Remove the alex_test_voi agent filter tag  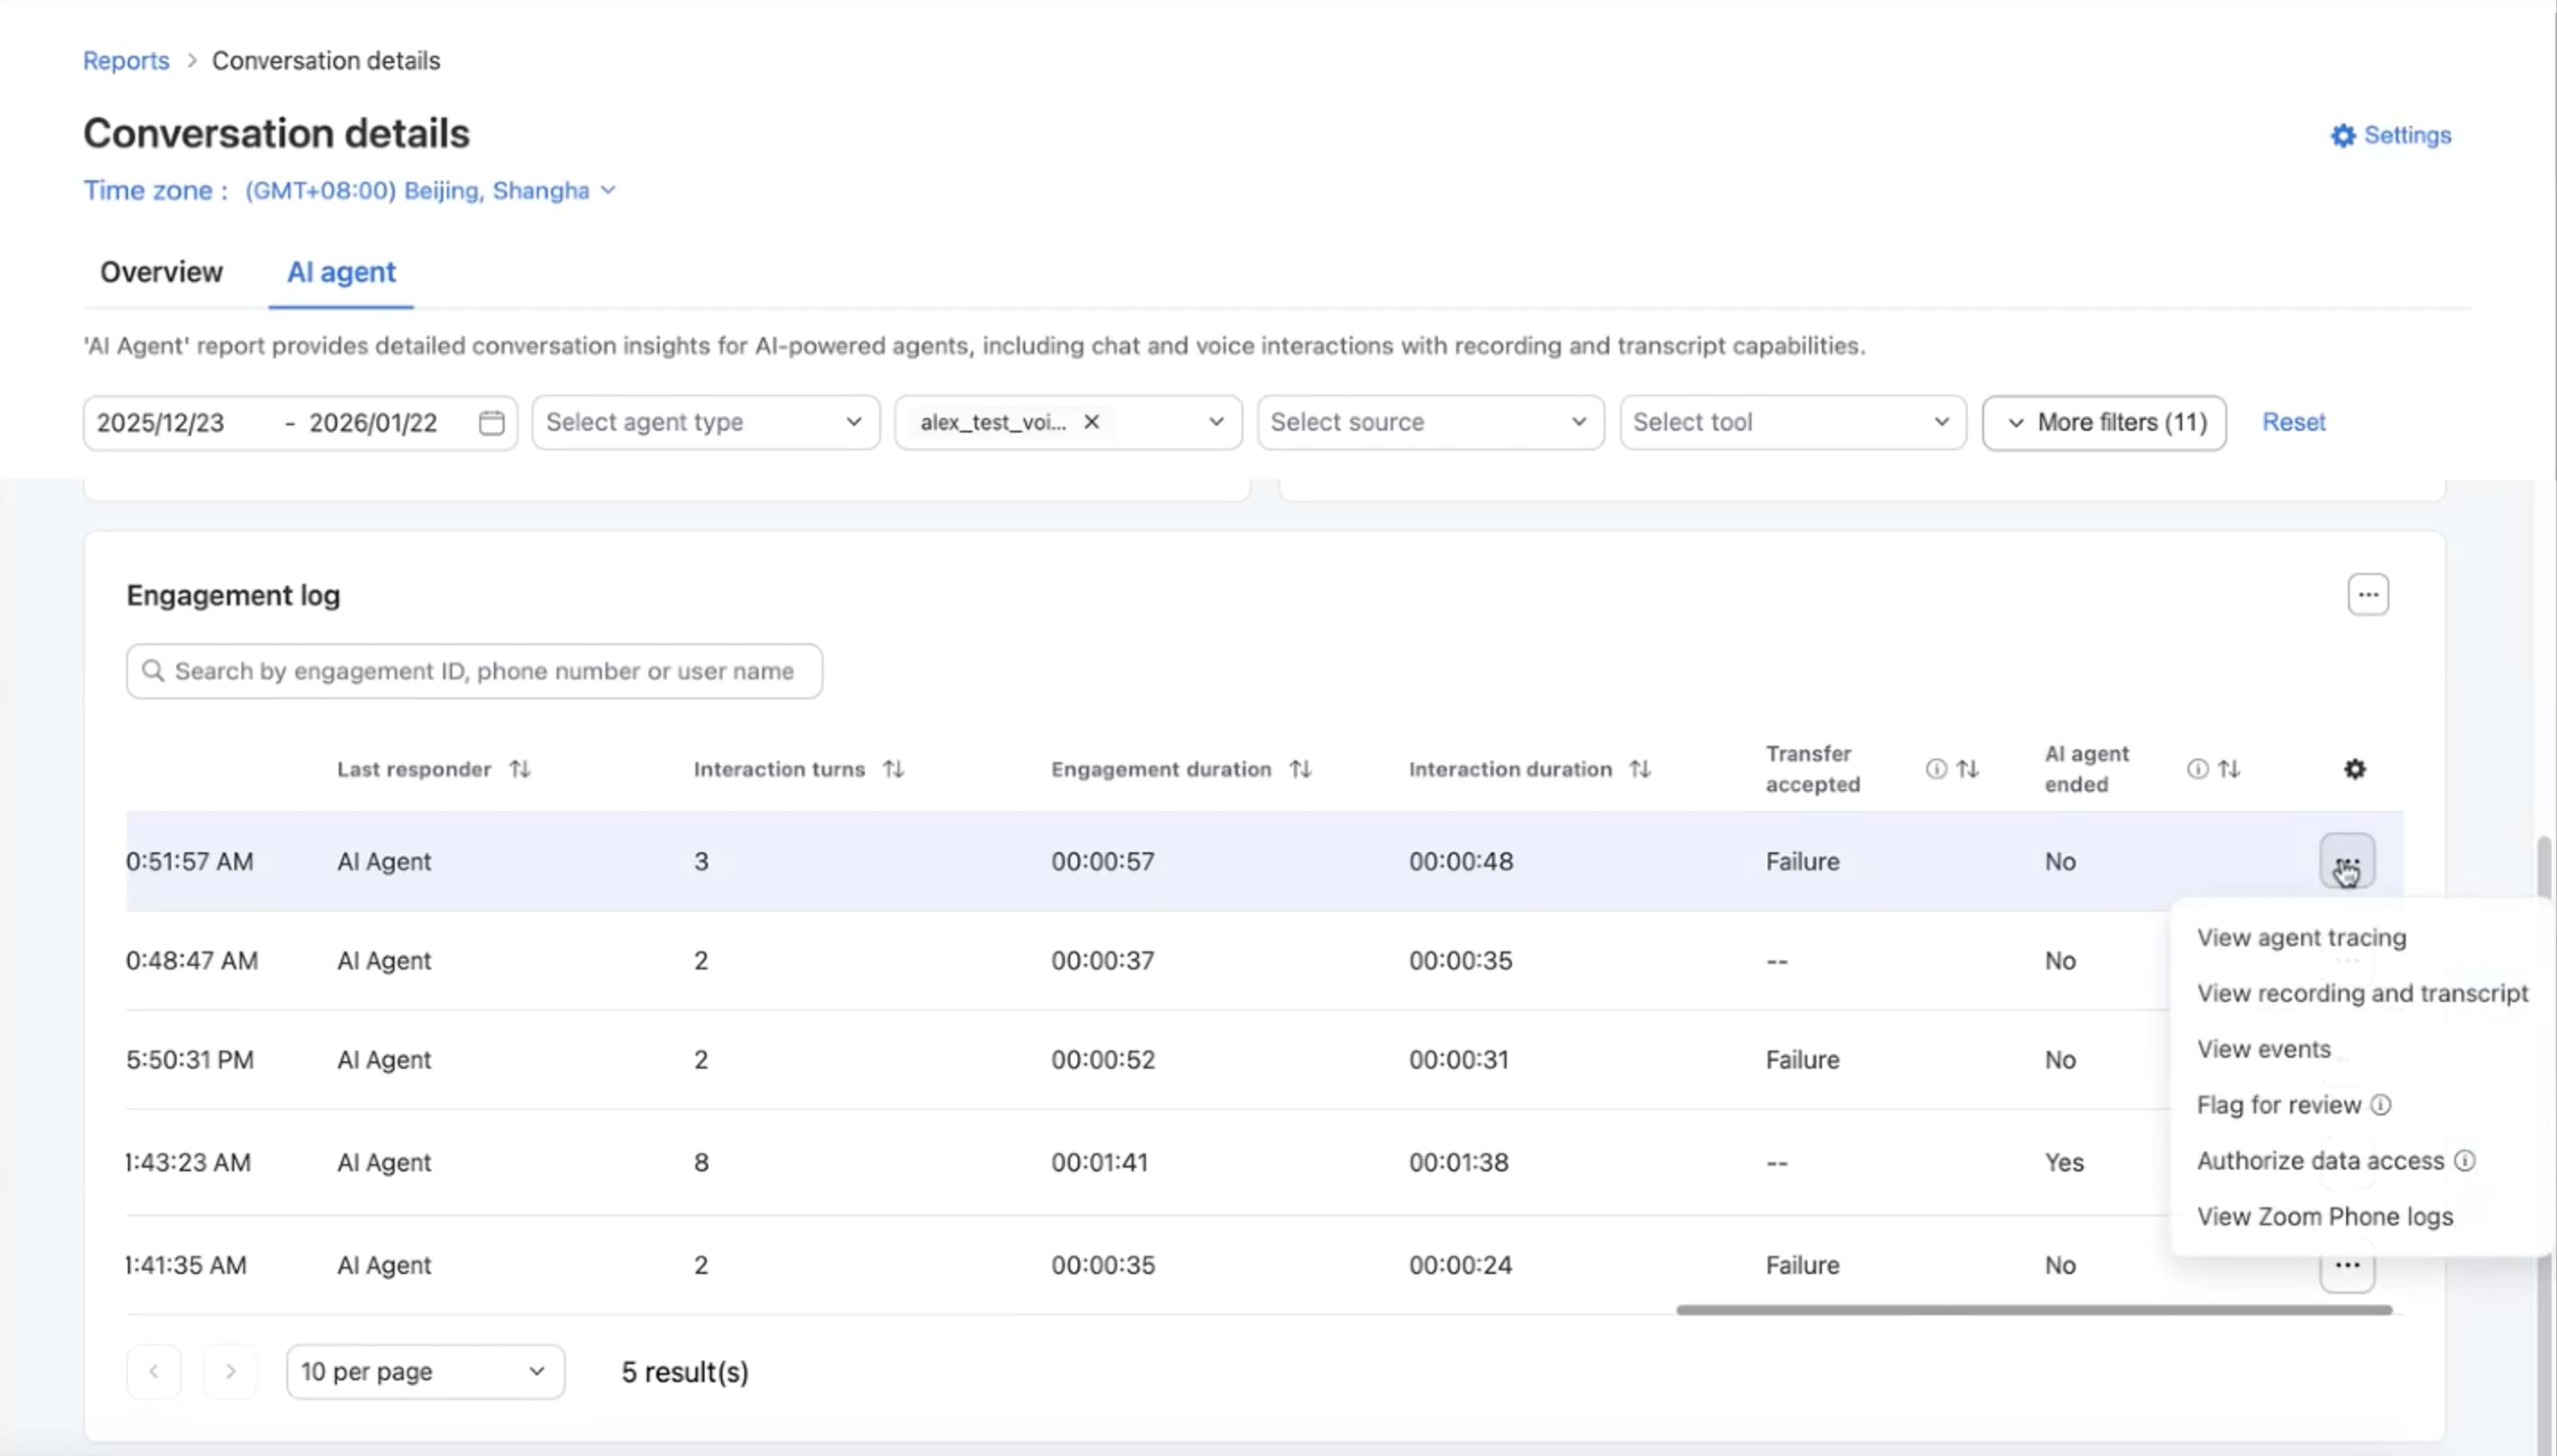(1091, 422)
